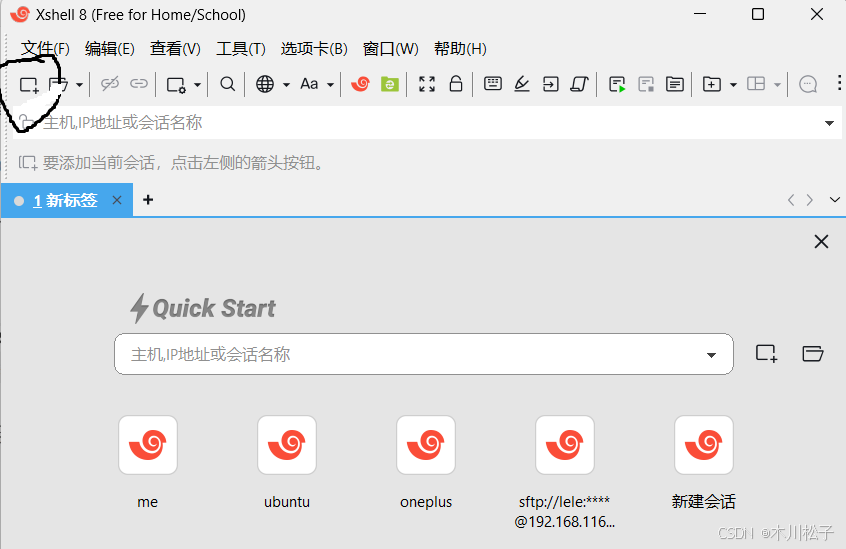
Task: Launch Xftp green toolbar icon
Action: [390, 84]
